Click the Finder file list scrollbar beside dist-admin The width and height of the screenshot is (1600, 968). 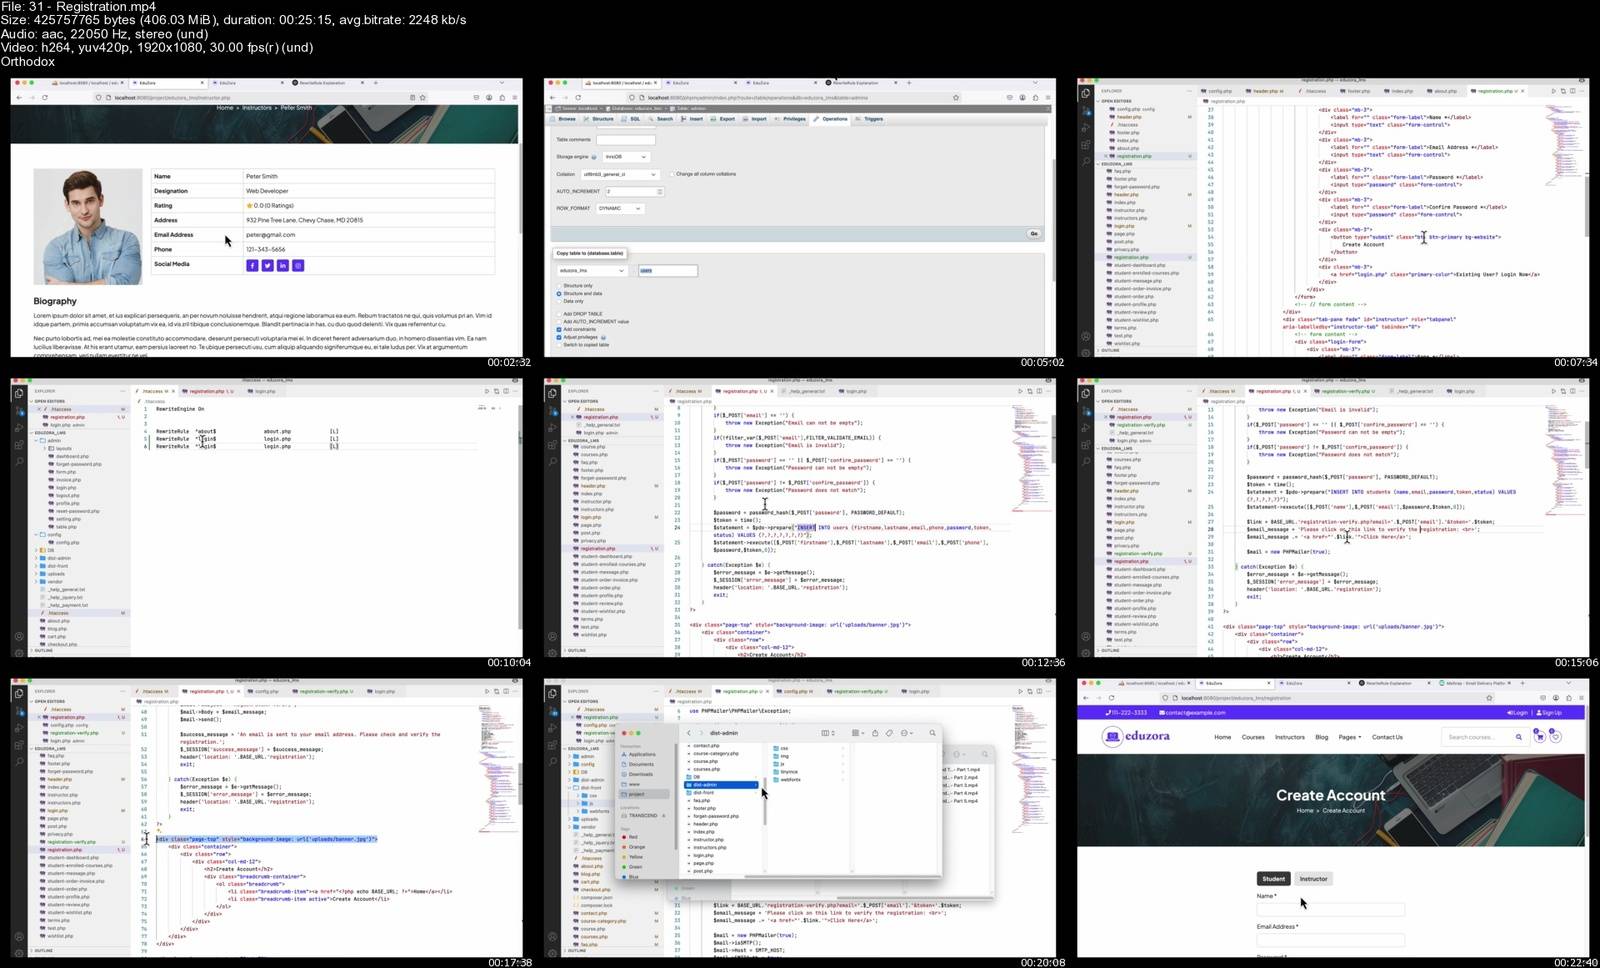coord(765,802)
